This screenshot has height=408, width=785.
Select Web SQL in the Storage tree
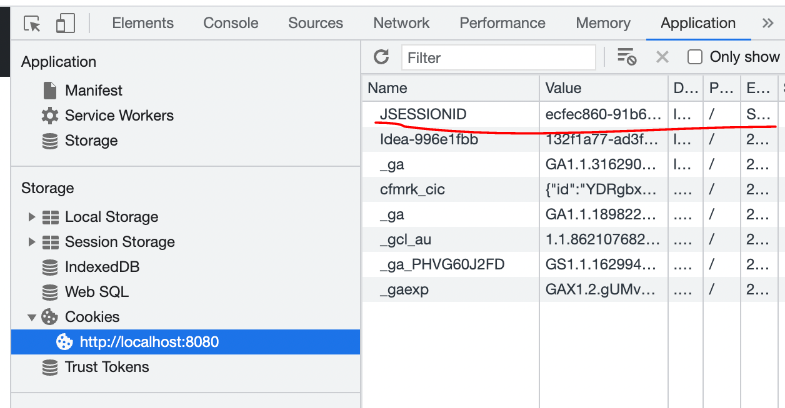pos(97,292)
